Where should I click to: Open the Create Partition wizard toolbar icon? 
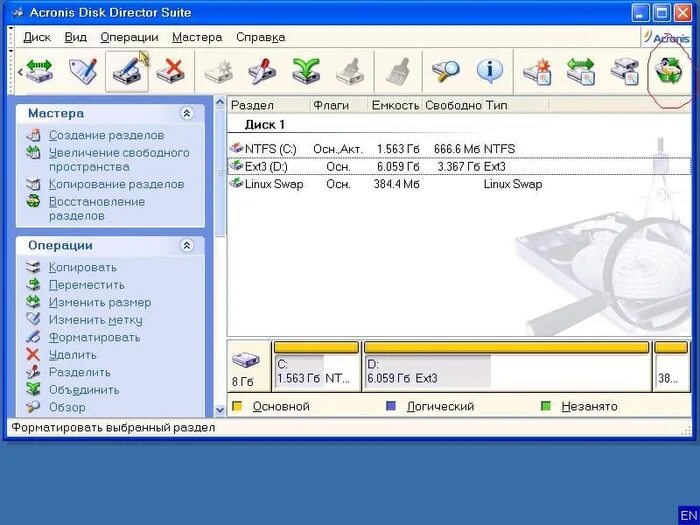click(537, 71)
